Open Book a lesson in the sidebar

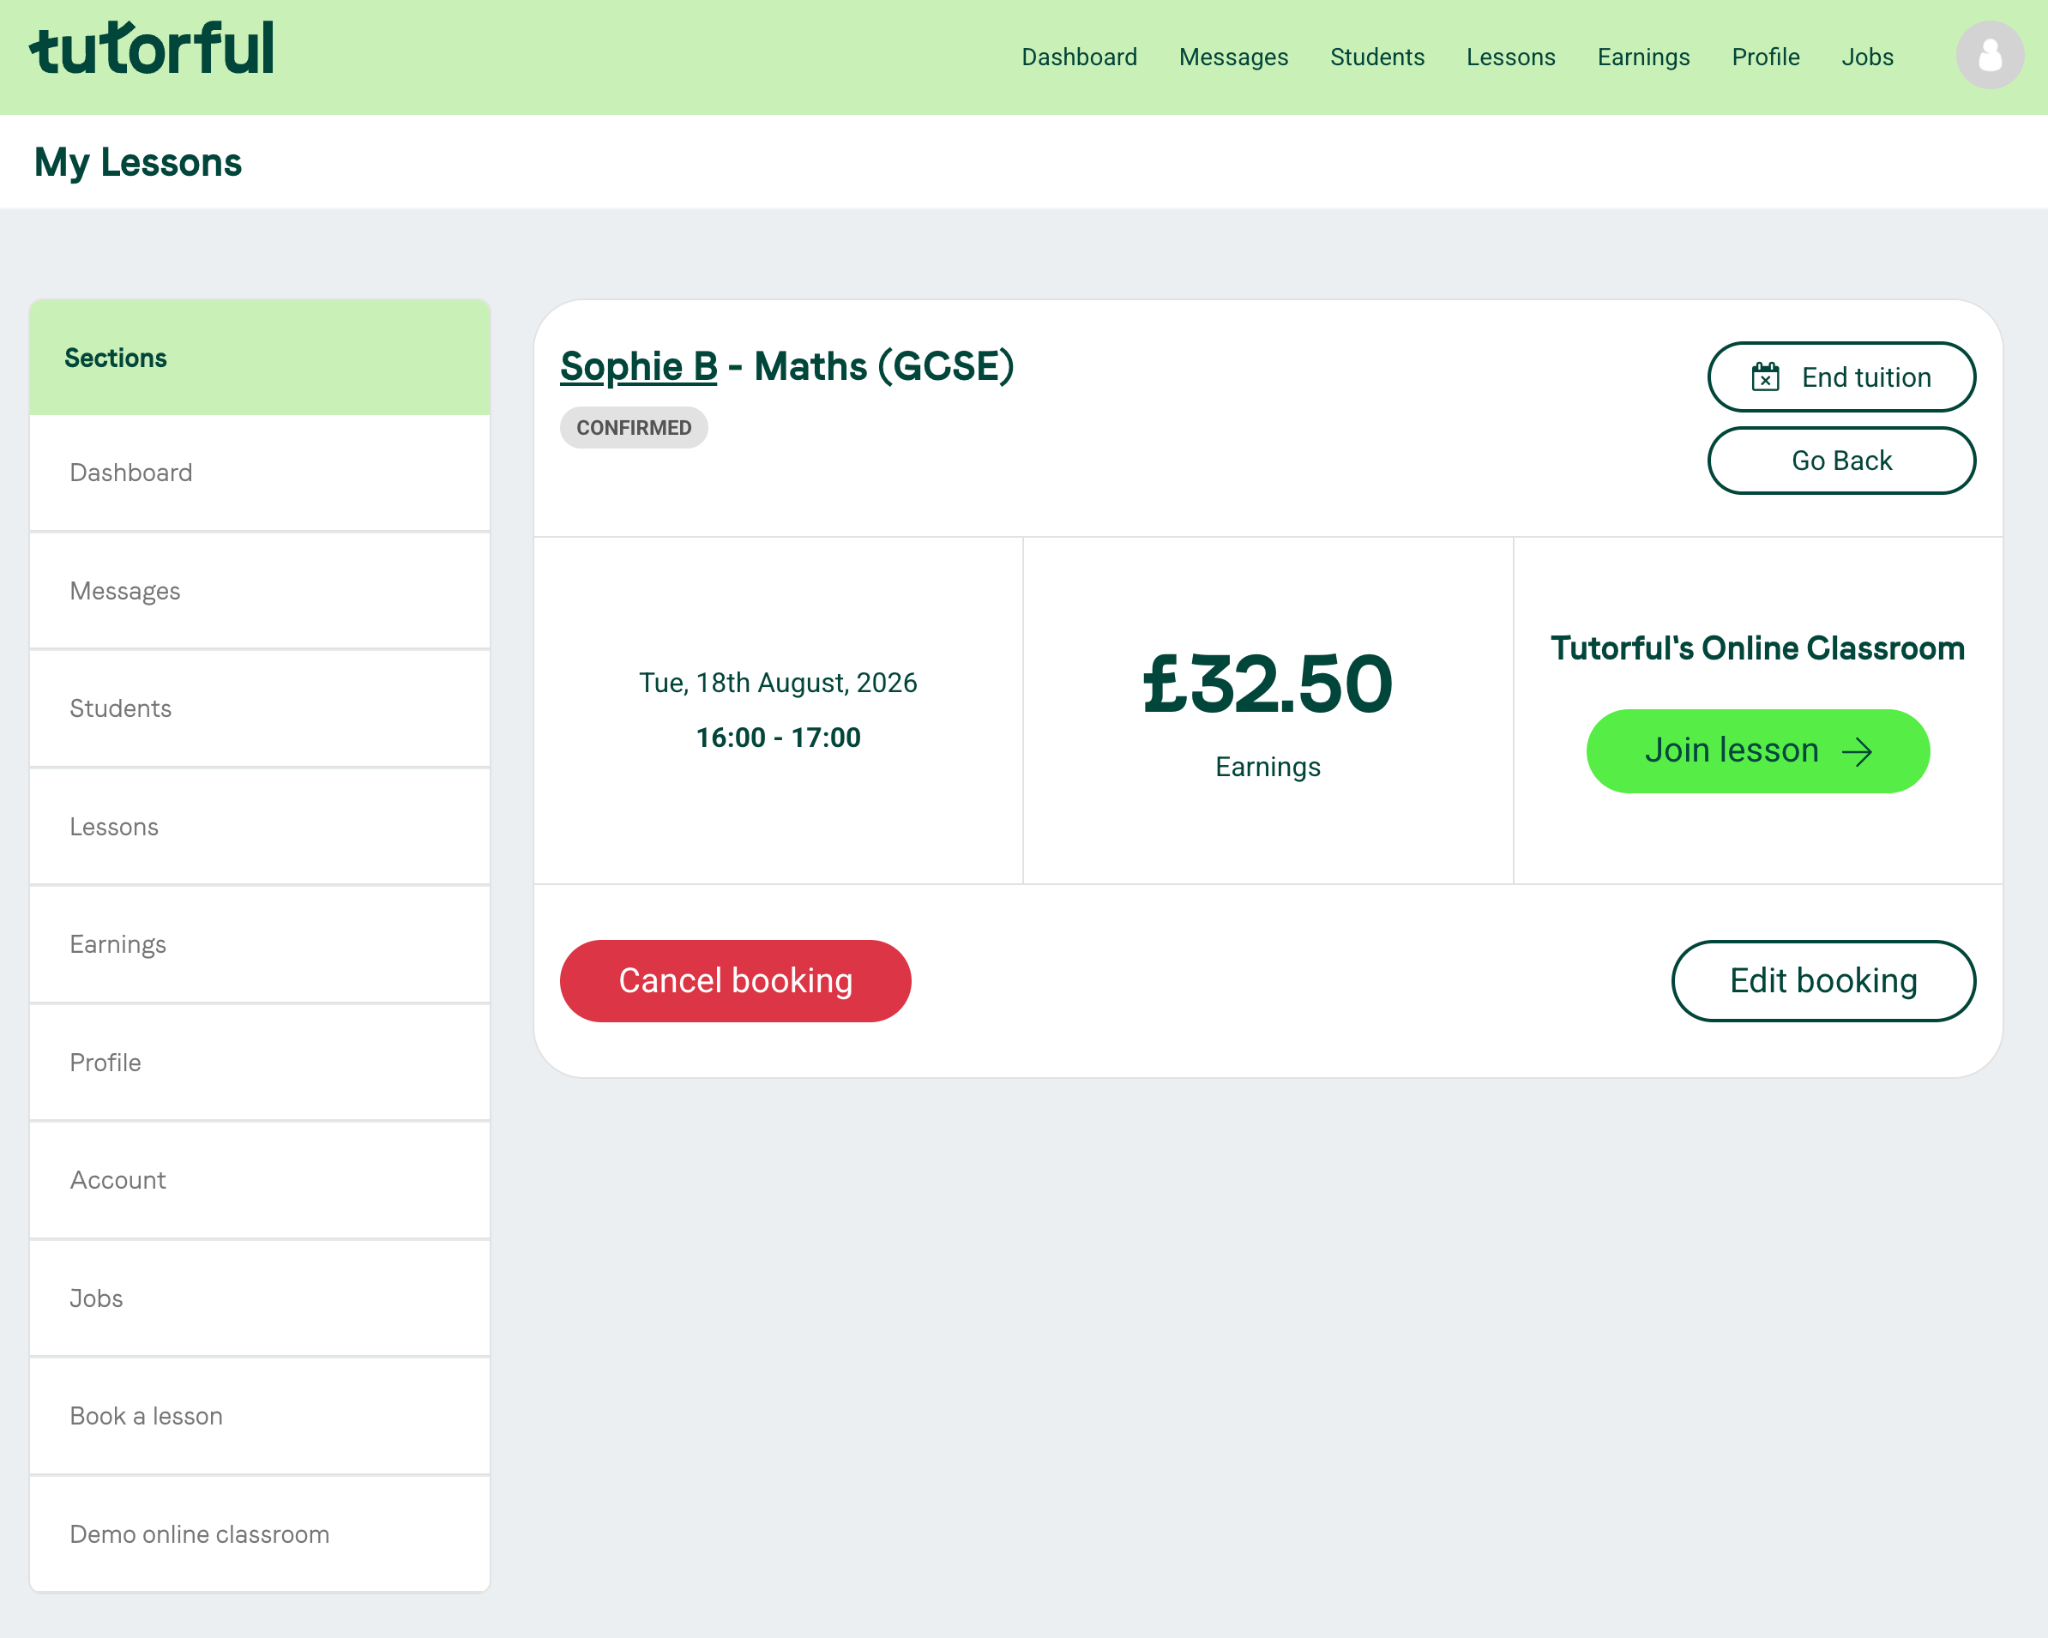(260, 1416)
